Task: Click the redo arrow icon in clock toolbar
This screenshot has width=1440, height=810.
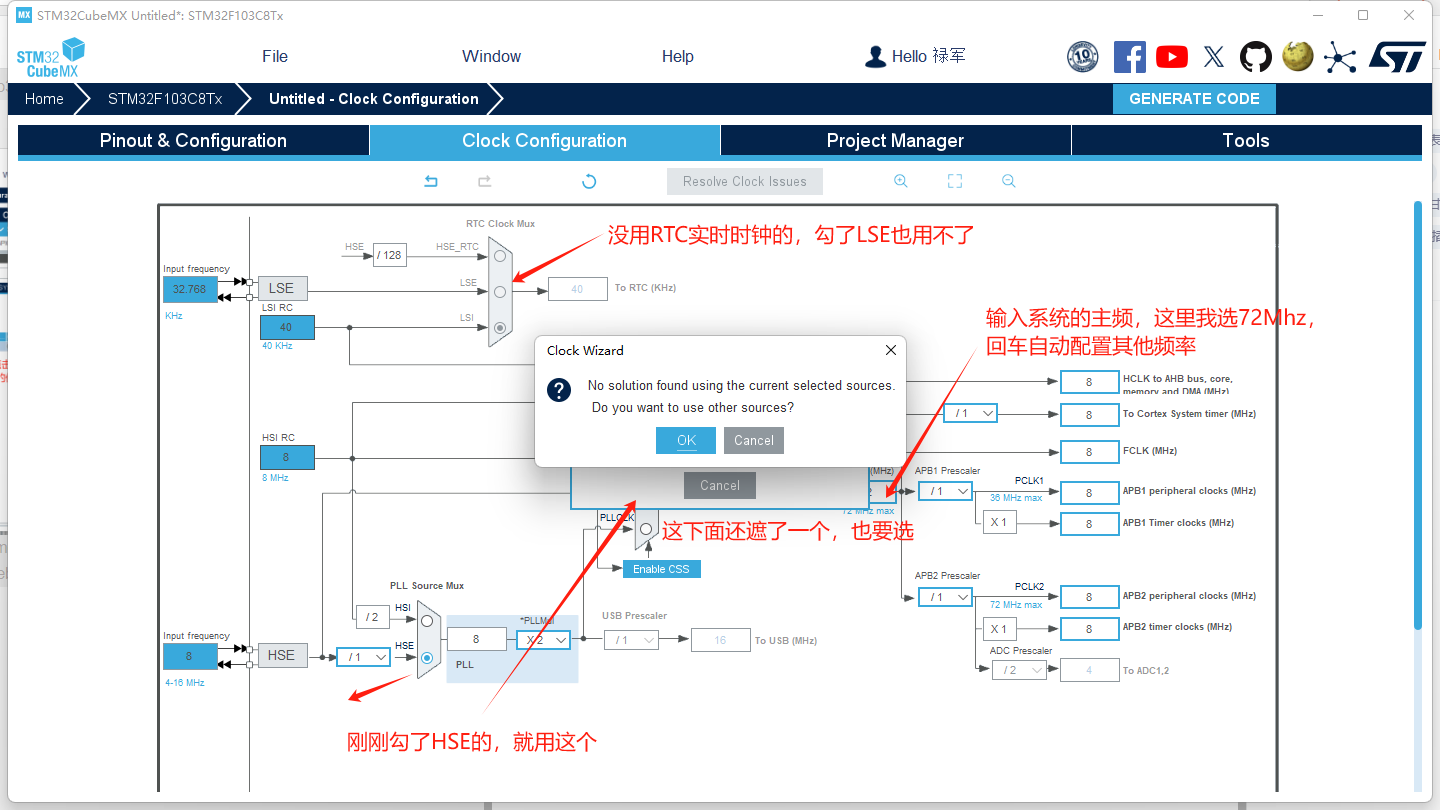Action: pyautogui.click(x=484, y=181)
